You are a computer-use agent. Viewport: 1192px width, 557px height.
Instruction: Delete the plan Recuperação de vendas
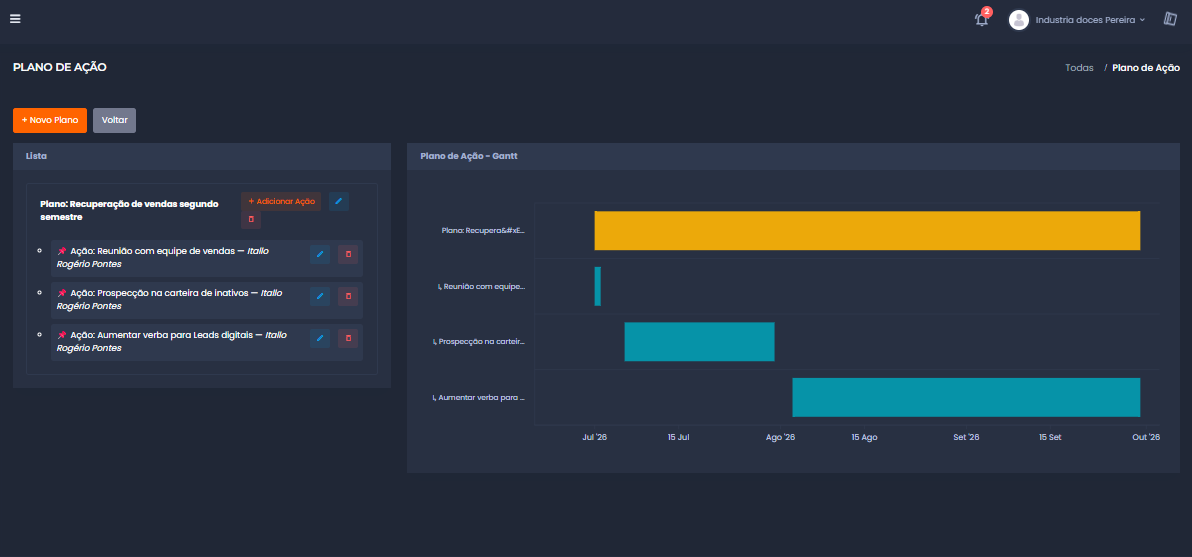tap(251, 220)
